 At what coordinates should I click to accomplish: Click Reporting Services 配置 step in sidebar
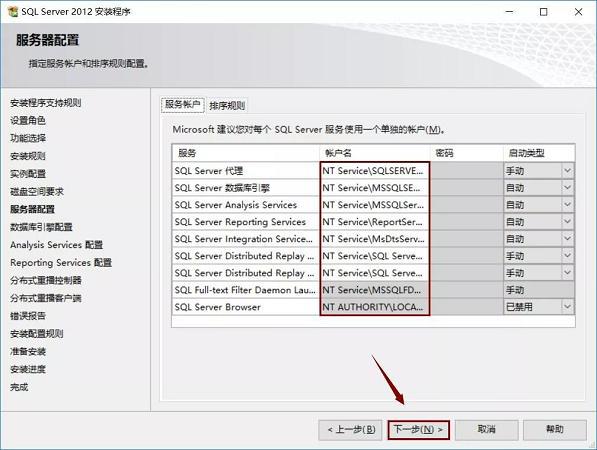61,263
